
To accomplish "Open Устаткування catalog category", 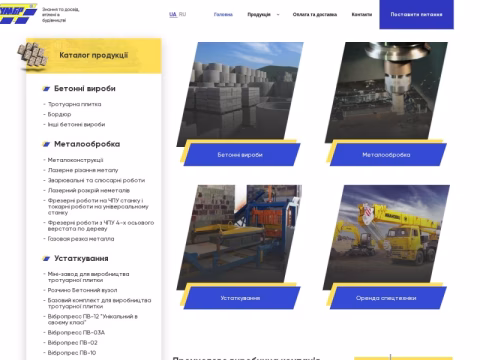I will (x=81, y=258).
